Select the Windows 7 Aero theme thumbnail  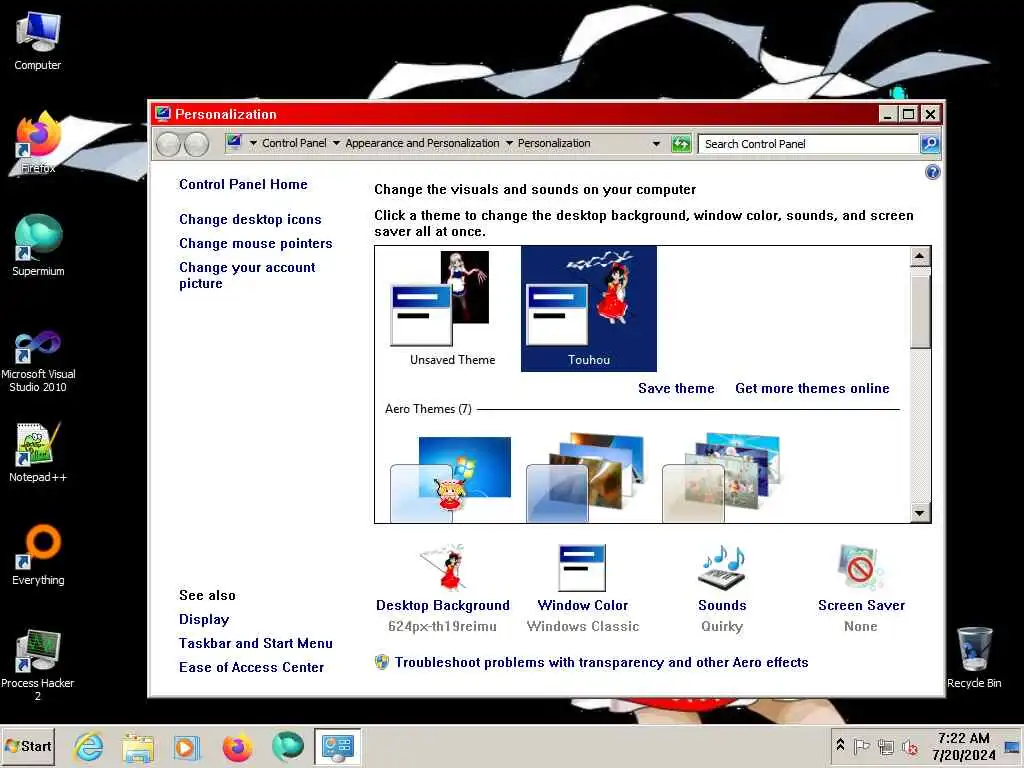click(452, 477)
